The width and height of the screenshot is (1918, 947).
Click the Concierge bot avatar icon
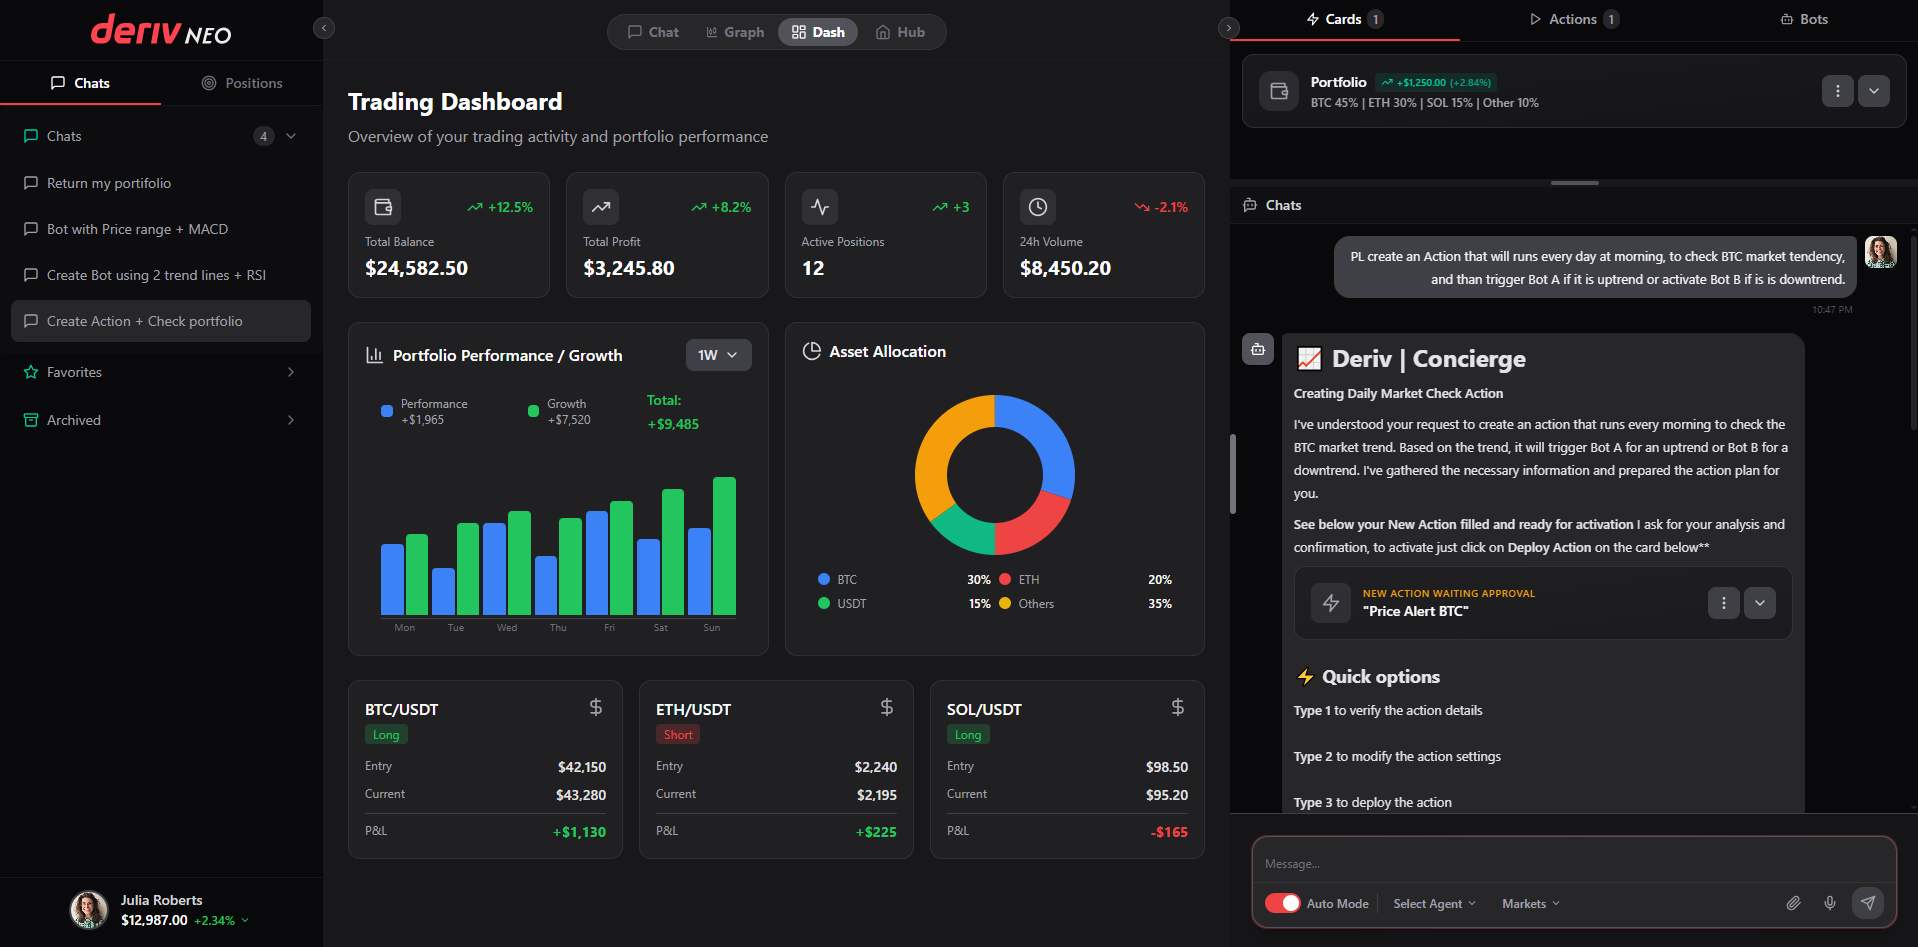1258,349
